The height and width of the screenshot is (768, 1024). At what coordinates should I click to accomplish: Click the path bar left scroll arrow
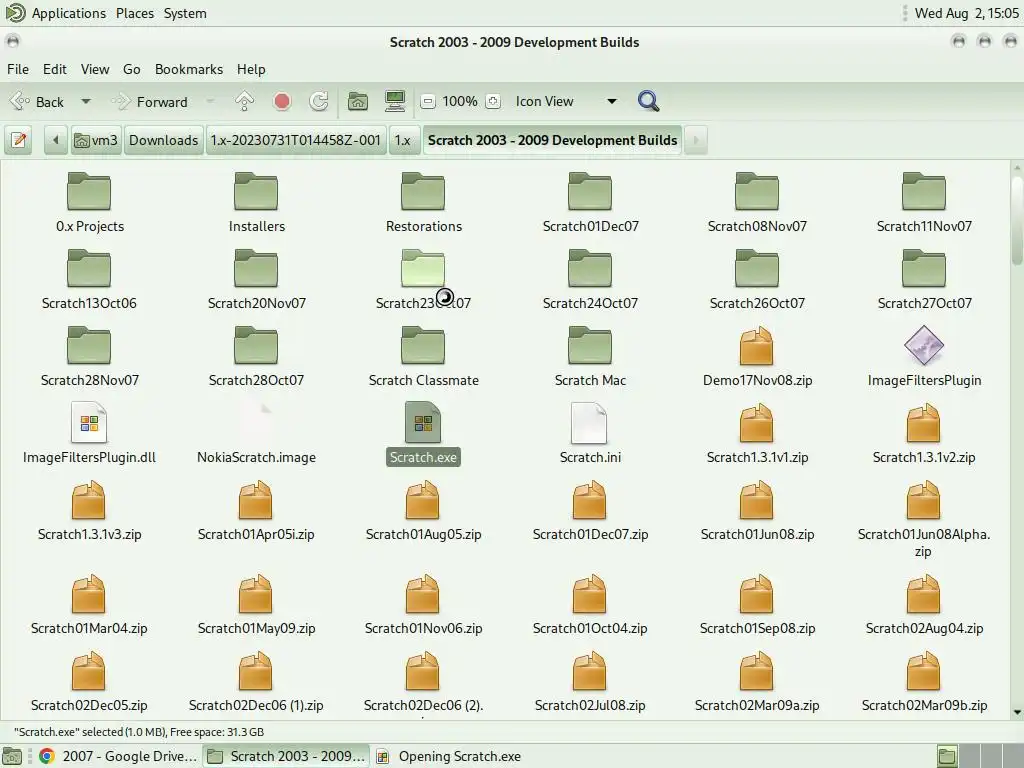click(x=56, y=140)
